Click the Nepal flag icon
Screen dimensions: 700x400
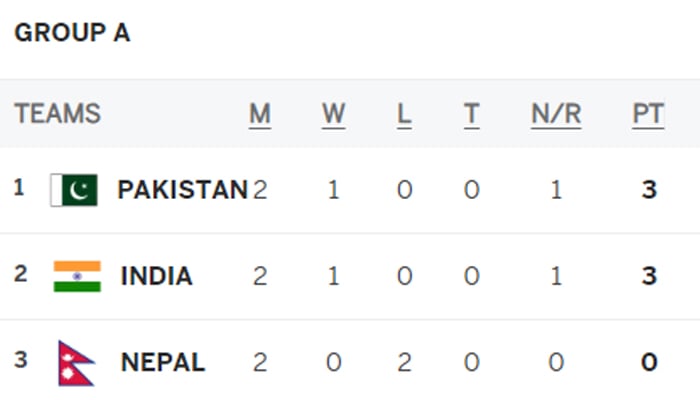[x=76, y=362]
